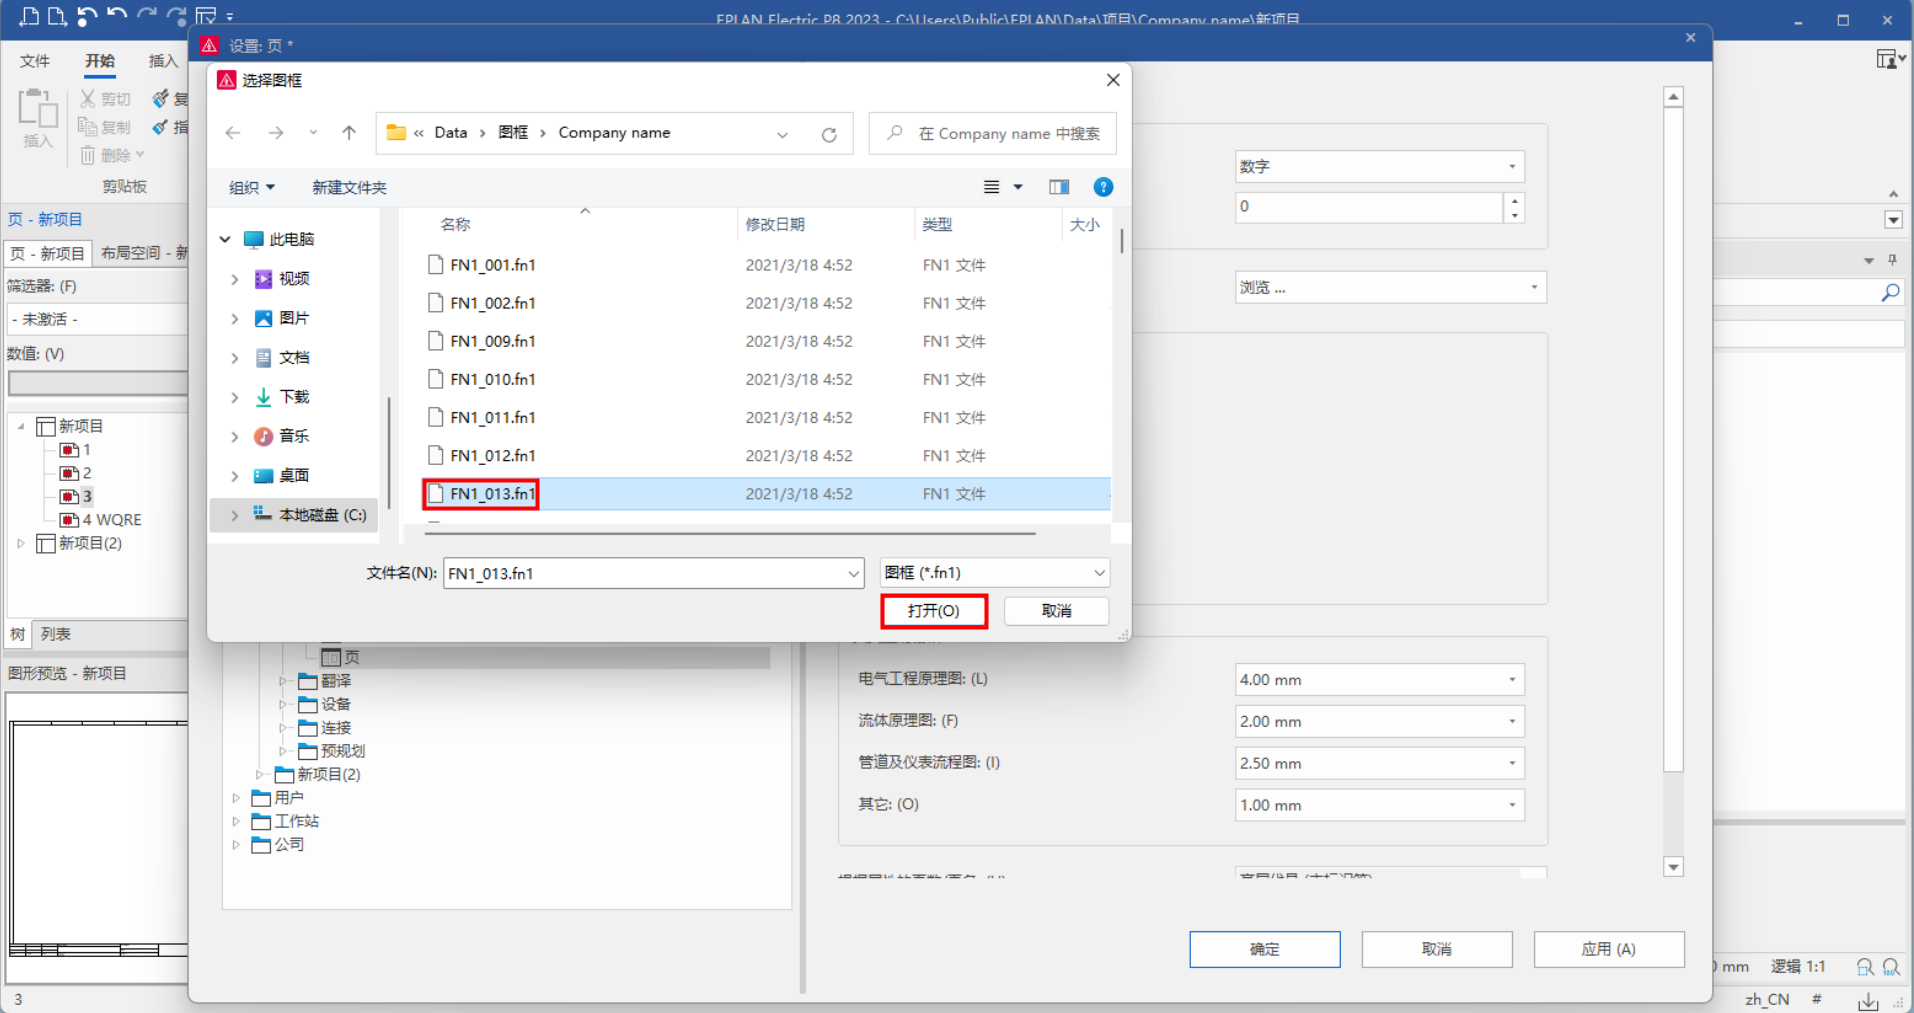Viewport: 1914px width, 1013px height.
Task: Go up one folder level in file dialog
Action: coord(349,133)
